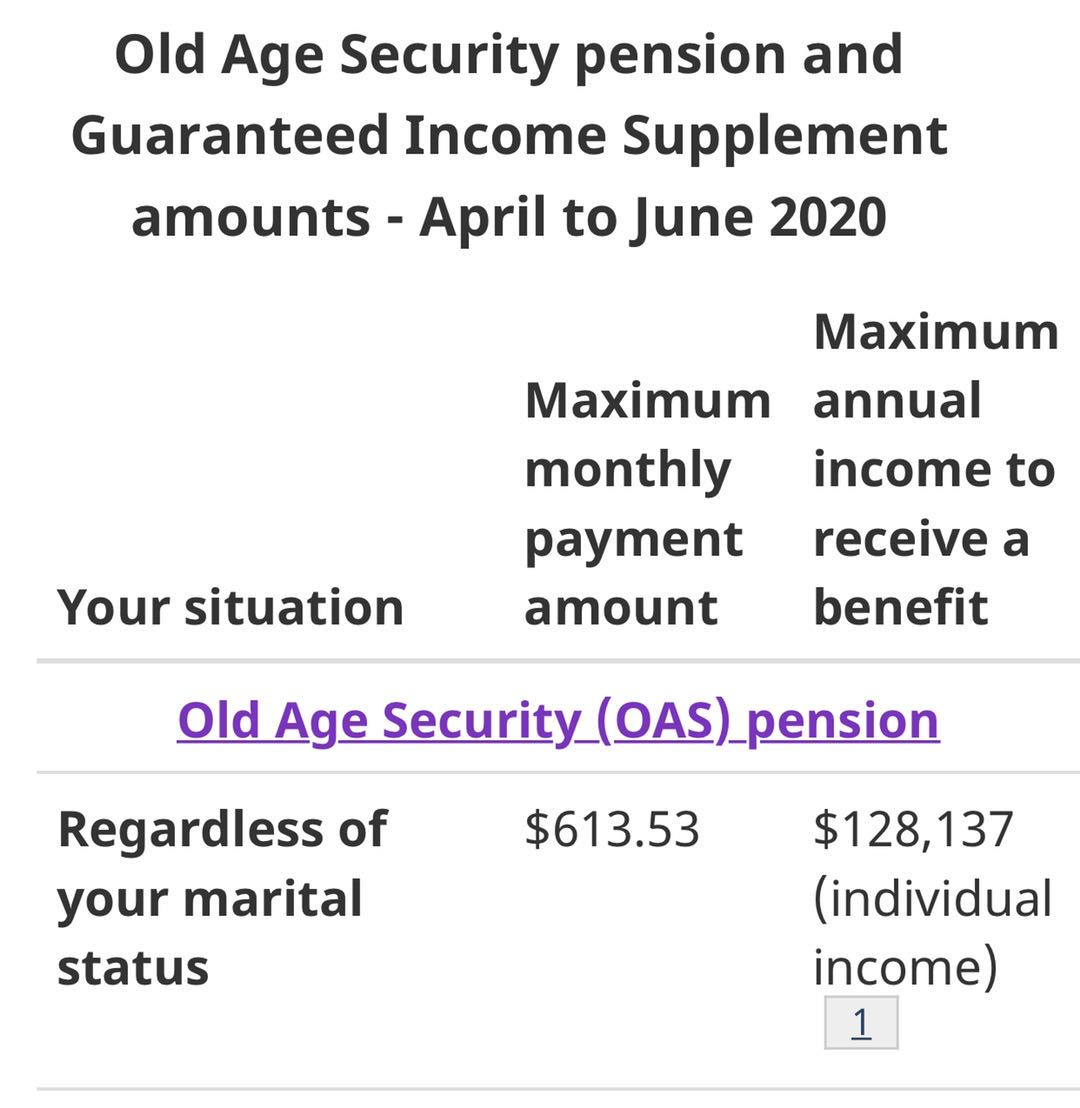Click footnote 1 link below individual income
Image resolution: width=1080 pixels, height=1108 pixels.
click(x=861, y=1023)
